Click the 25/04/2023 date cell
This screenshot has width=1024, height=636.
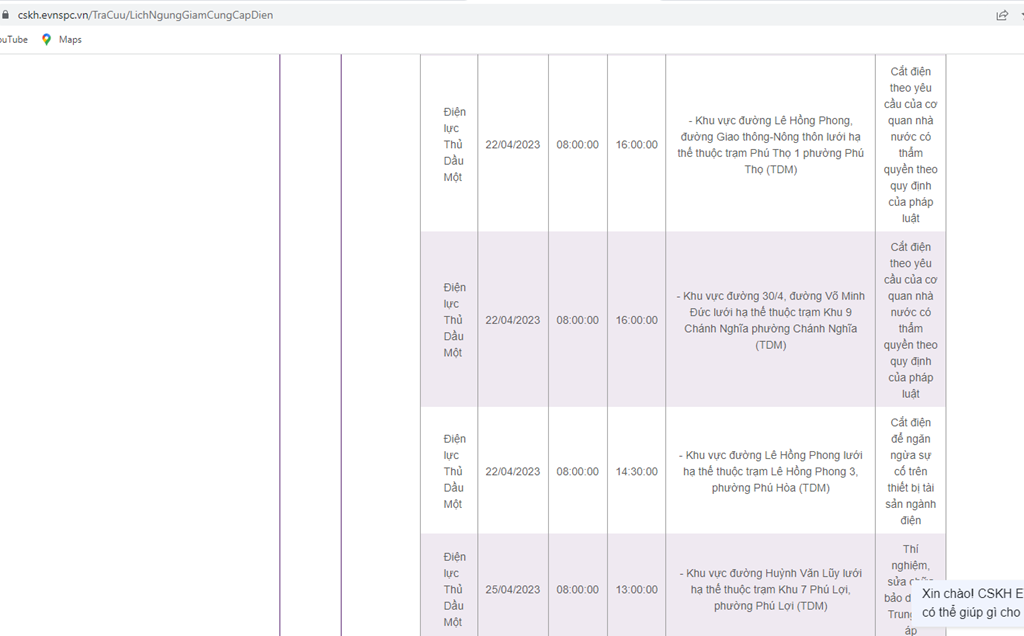512,590
